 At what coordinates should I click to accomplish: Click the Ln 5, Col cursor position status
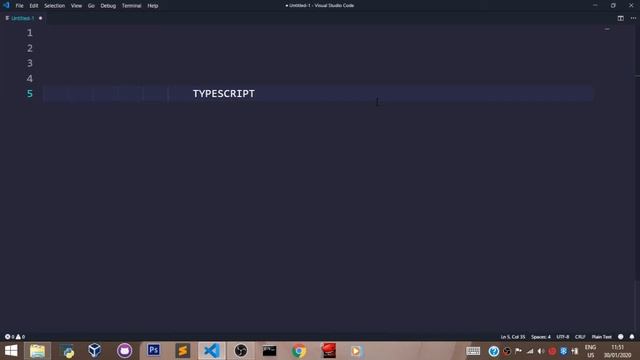point(513,337)
